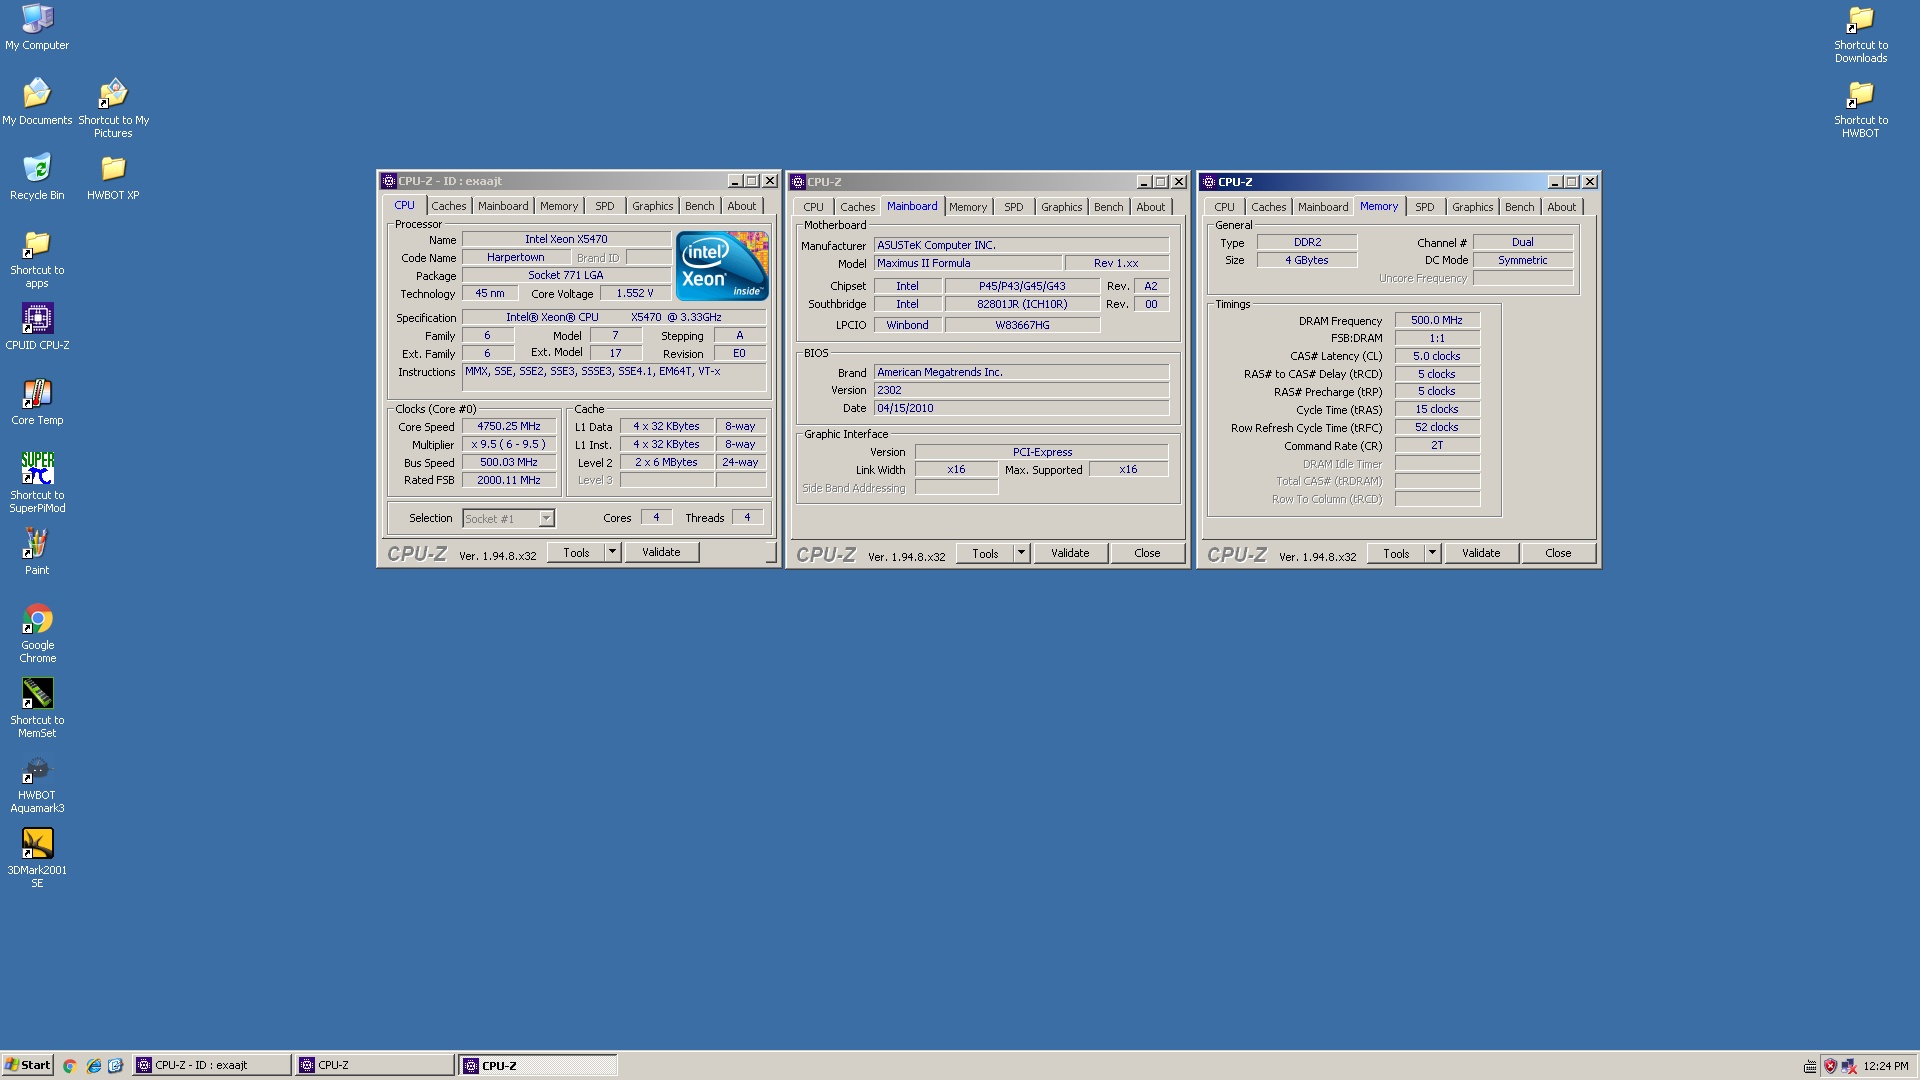The image size is (1920, 1080).
Task: Open the Paint desktop shortcut
Action: [x=37, y=552]
